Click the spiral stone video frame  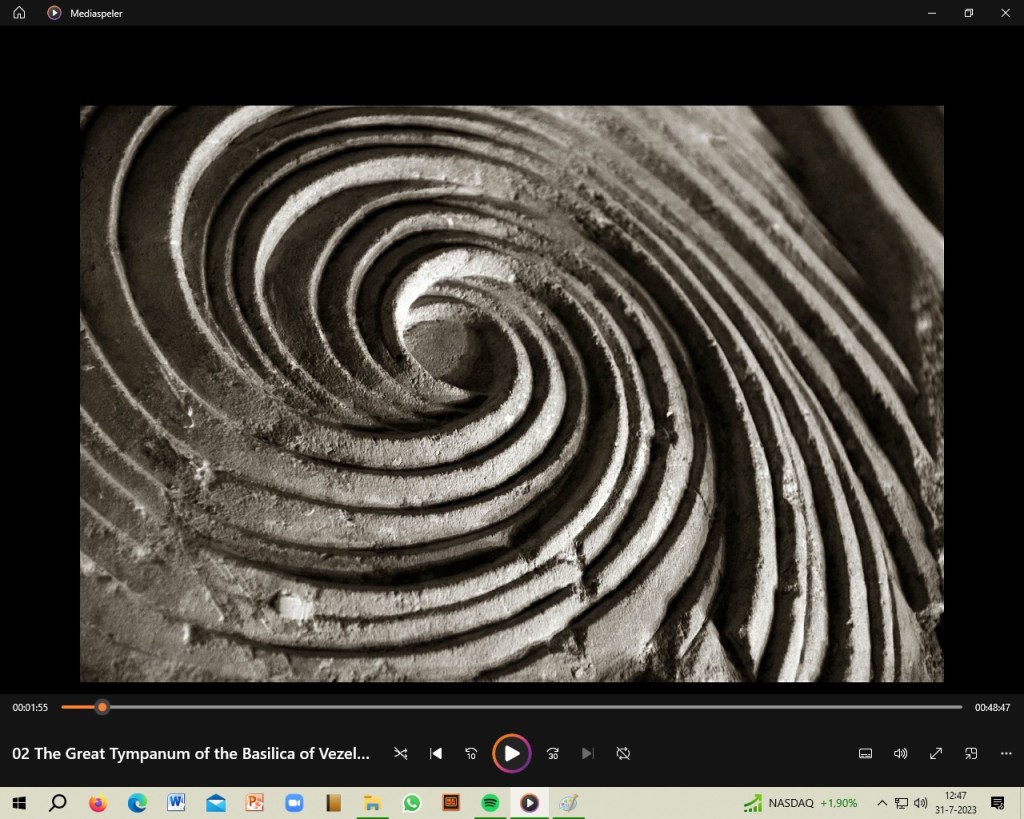[x=511, y=393]
